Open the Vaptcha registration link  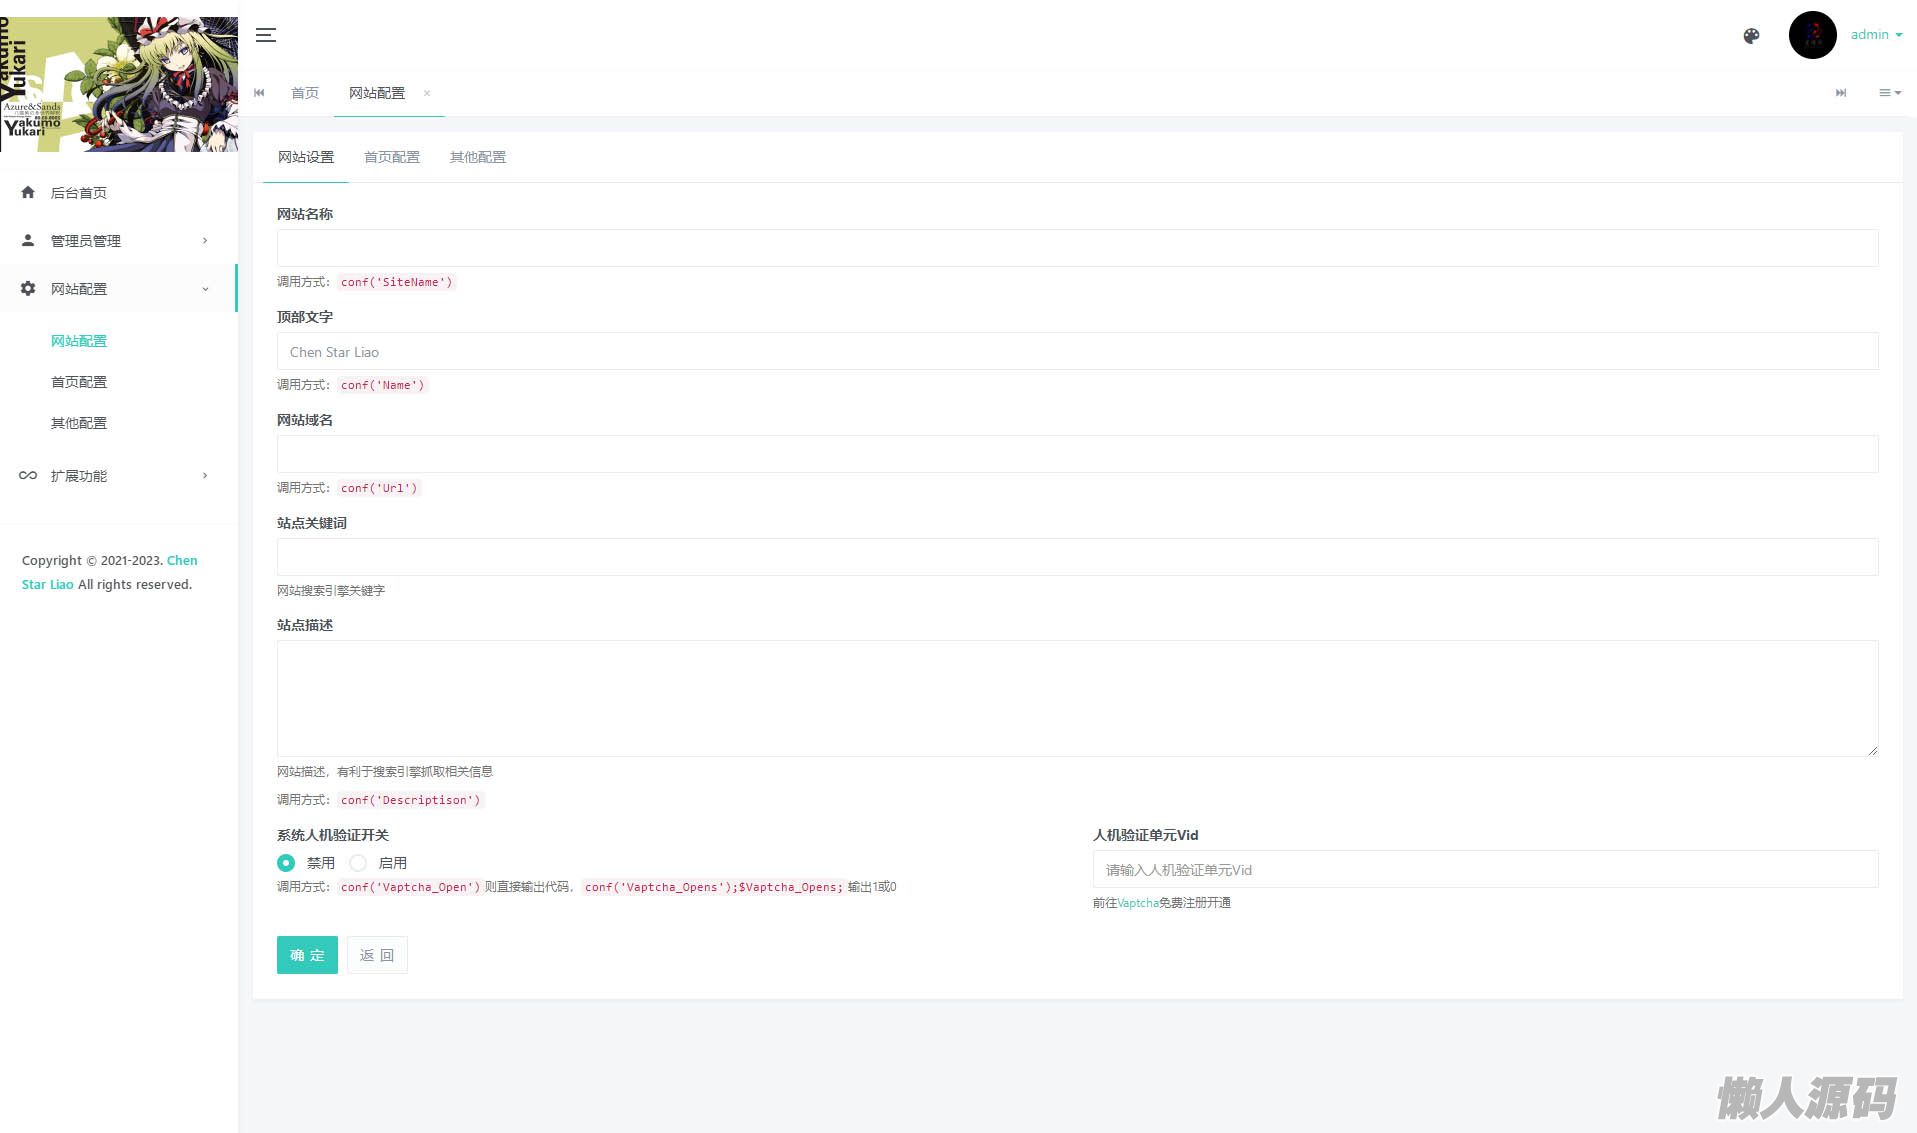pos(1138,903)
